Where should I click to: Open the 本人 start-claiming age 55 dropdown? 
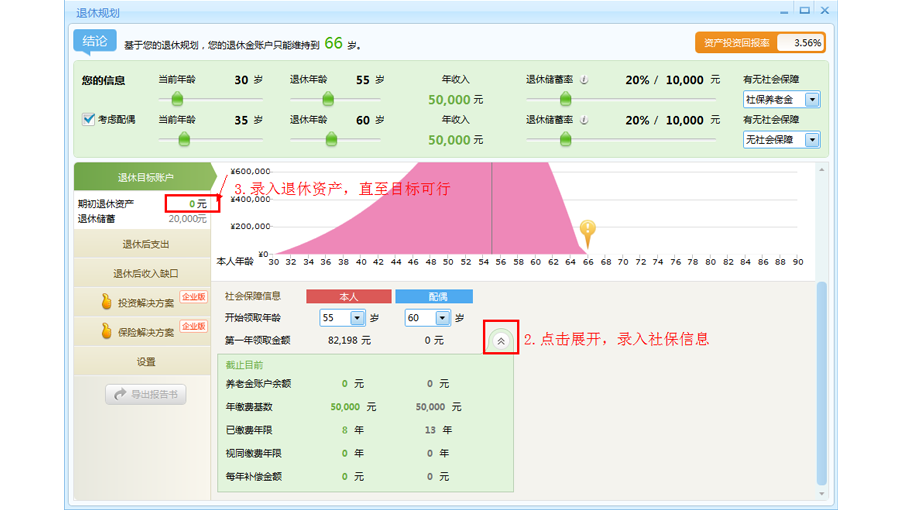[x=357, y=318]
